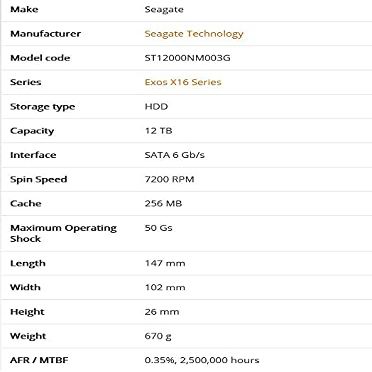Click the 147 mm length value
Image resolution: width=372 pixels, height=372 pixels.
coord(165,263)
